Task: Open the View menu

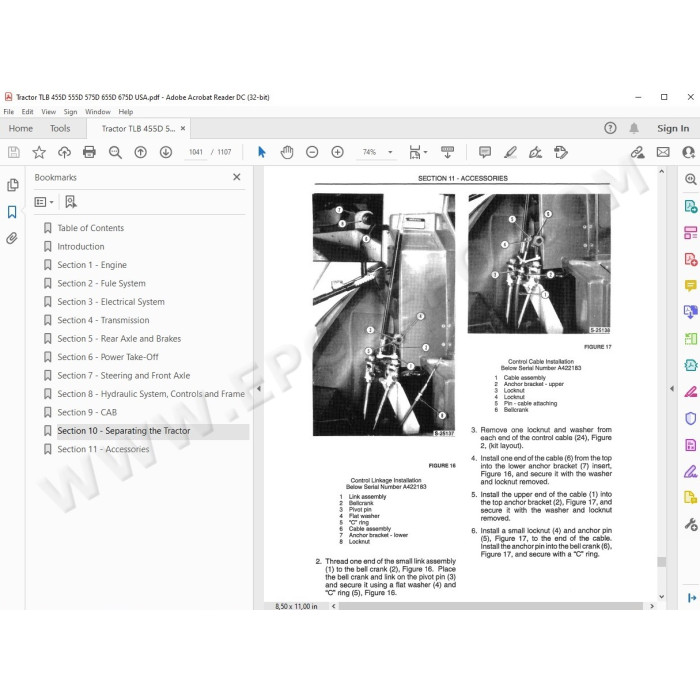Action: [x=49, y=112]
